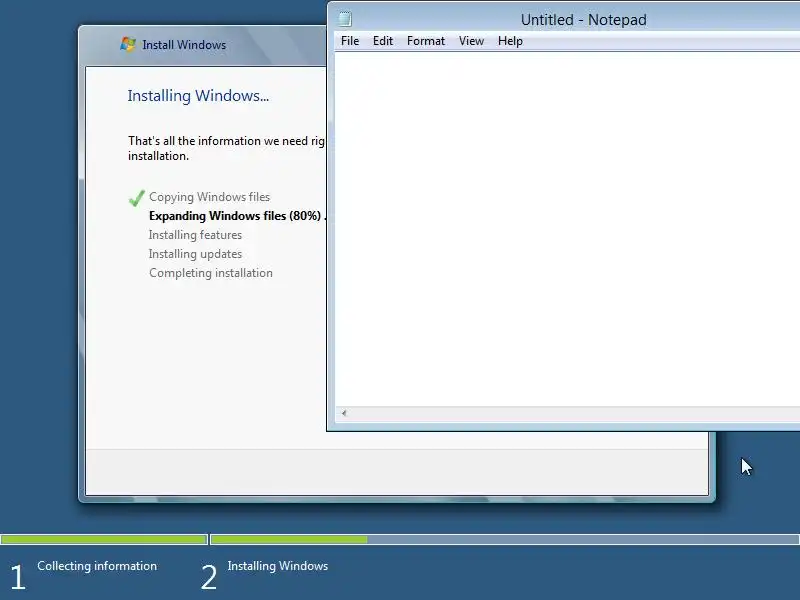The width and height of the screenshot is (800, 600).
Task: Click the stage number 2
Action: 209,577
